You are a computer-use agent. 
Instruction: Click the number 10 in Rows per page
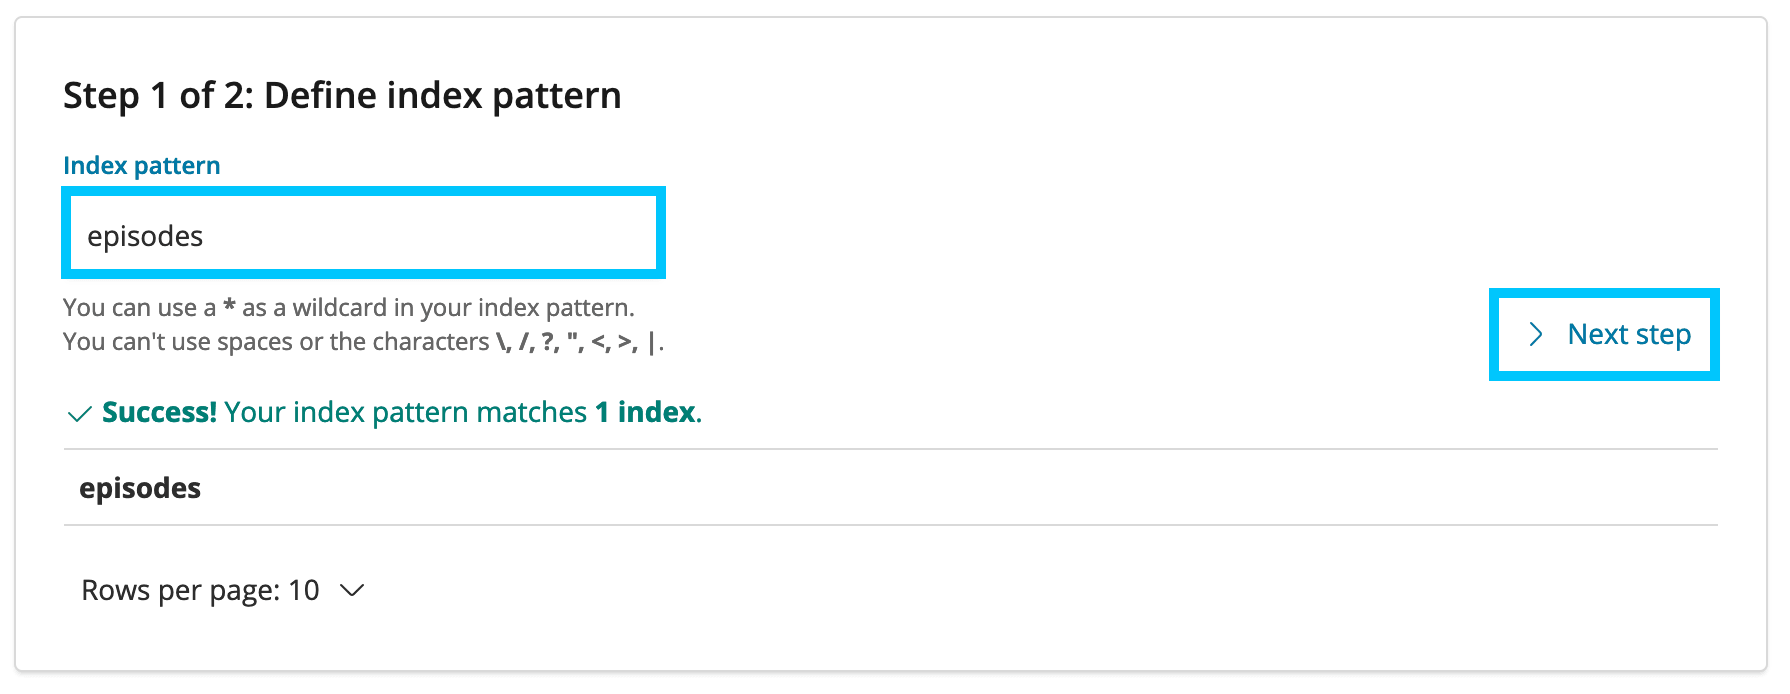pos(304,591)
